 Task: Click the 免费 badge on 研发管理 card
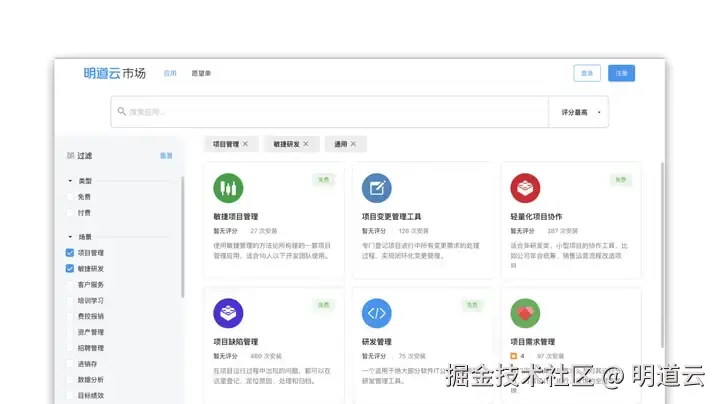pyautogui.click(x=472, y=304)
